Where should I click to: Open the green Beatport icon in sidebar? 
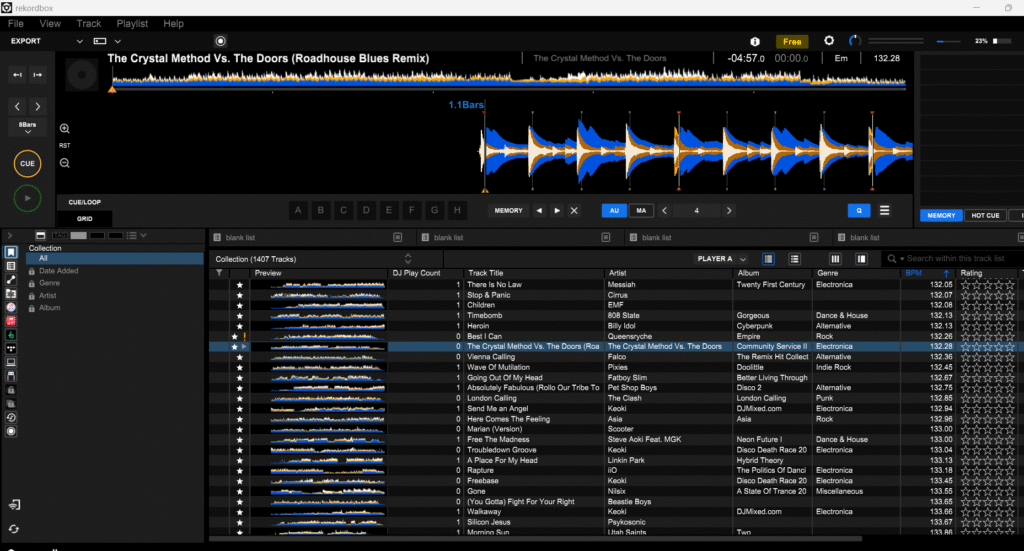11,335
